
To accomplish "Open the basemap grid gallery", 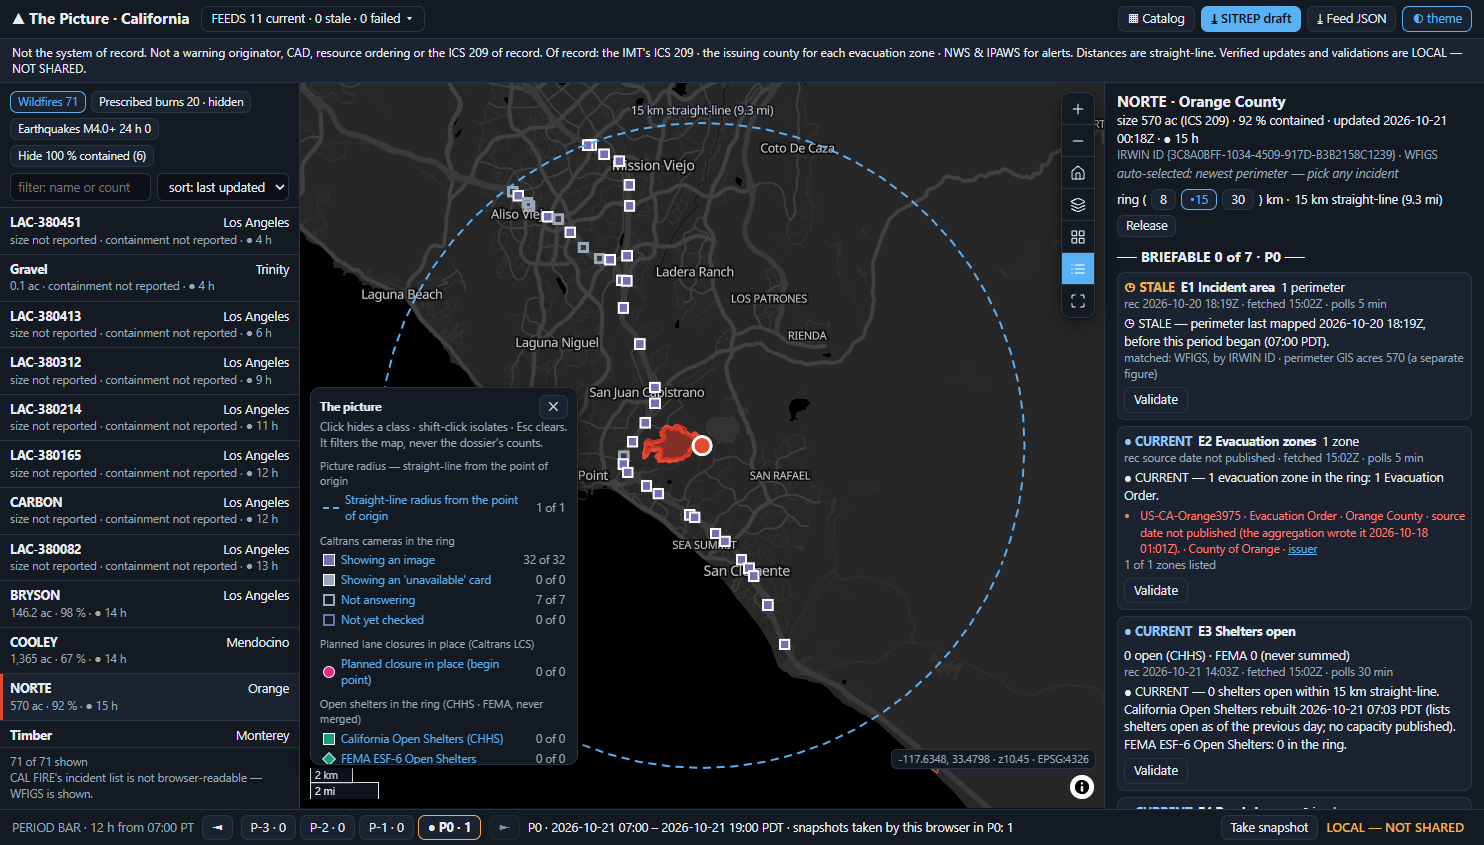I will coord(1077,237).
